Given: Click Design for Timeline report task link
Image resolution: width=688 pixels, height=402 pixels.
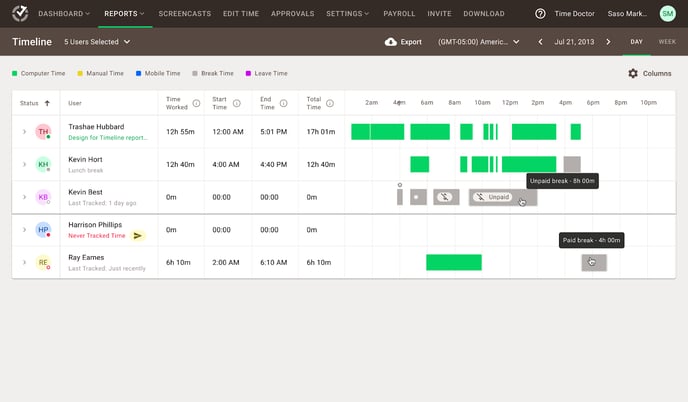Looking at the screenshot, I should (x=108, y=138).
